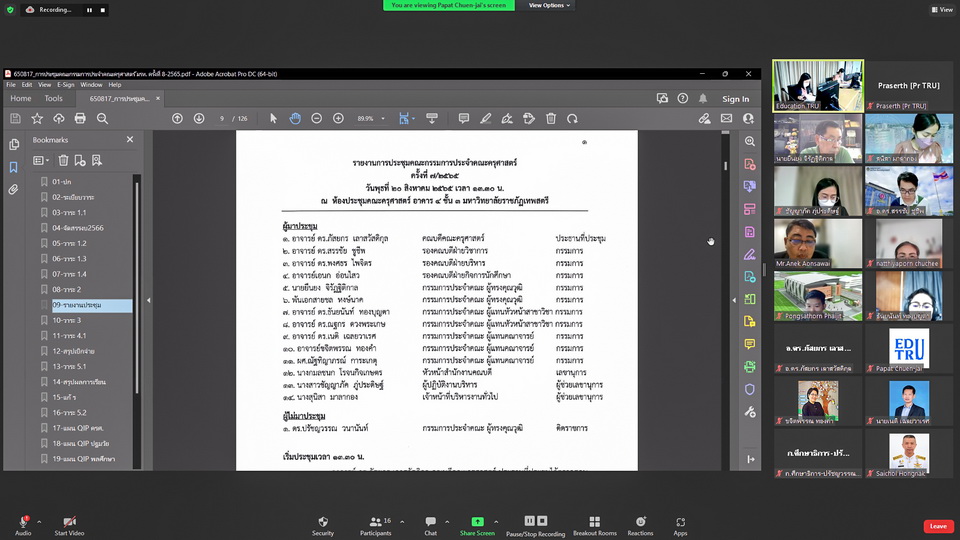
Task: Pause recording from top-left Recording indicator
Action: click(x=89, y=10)
